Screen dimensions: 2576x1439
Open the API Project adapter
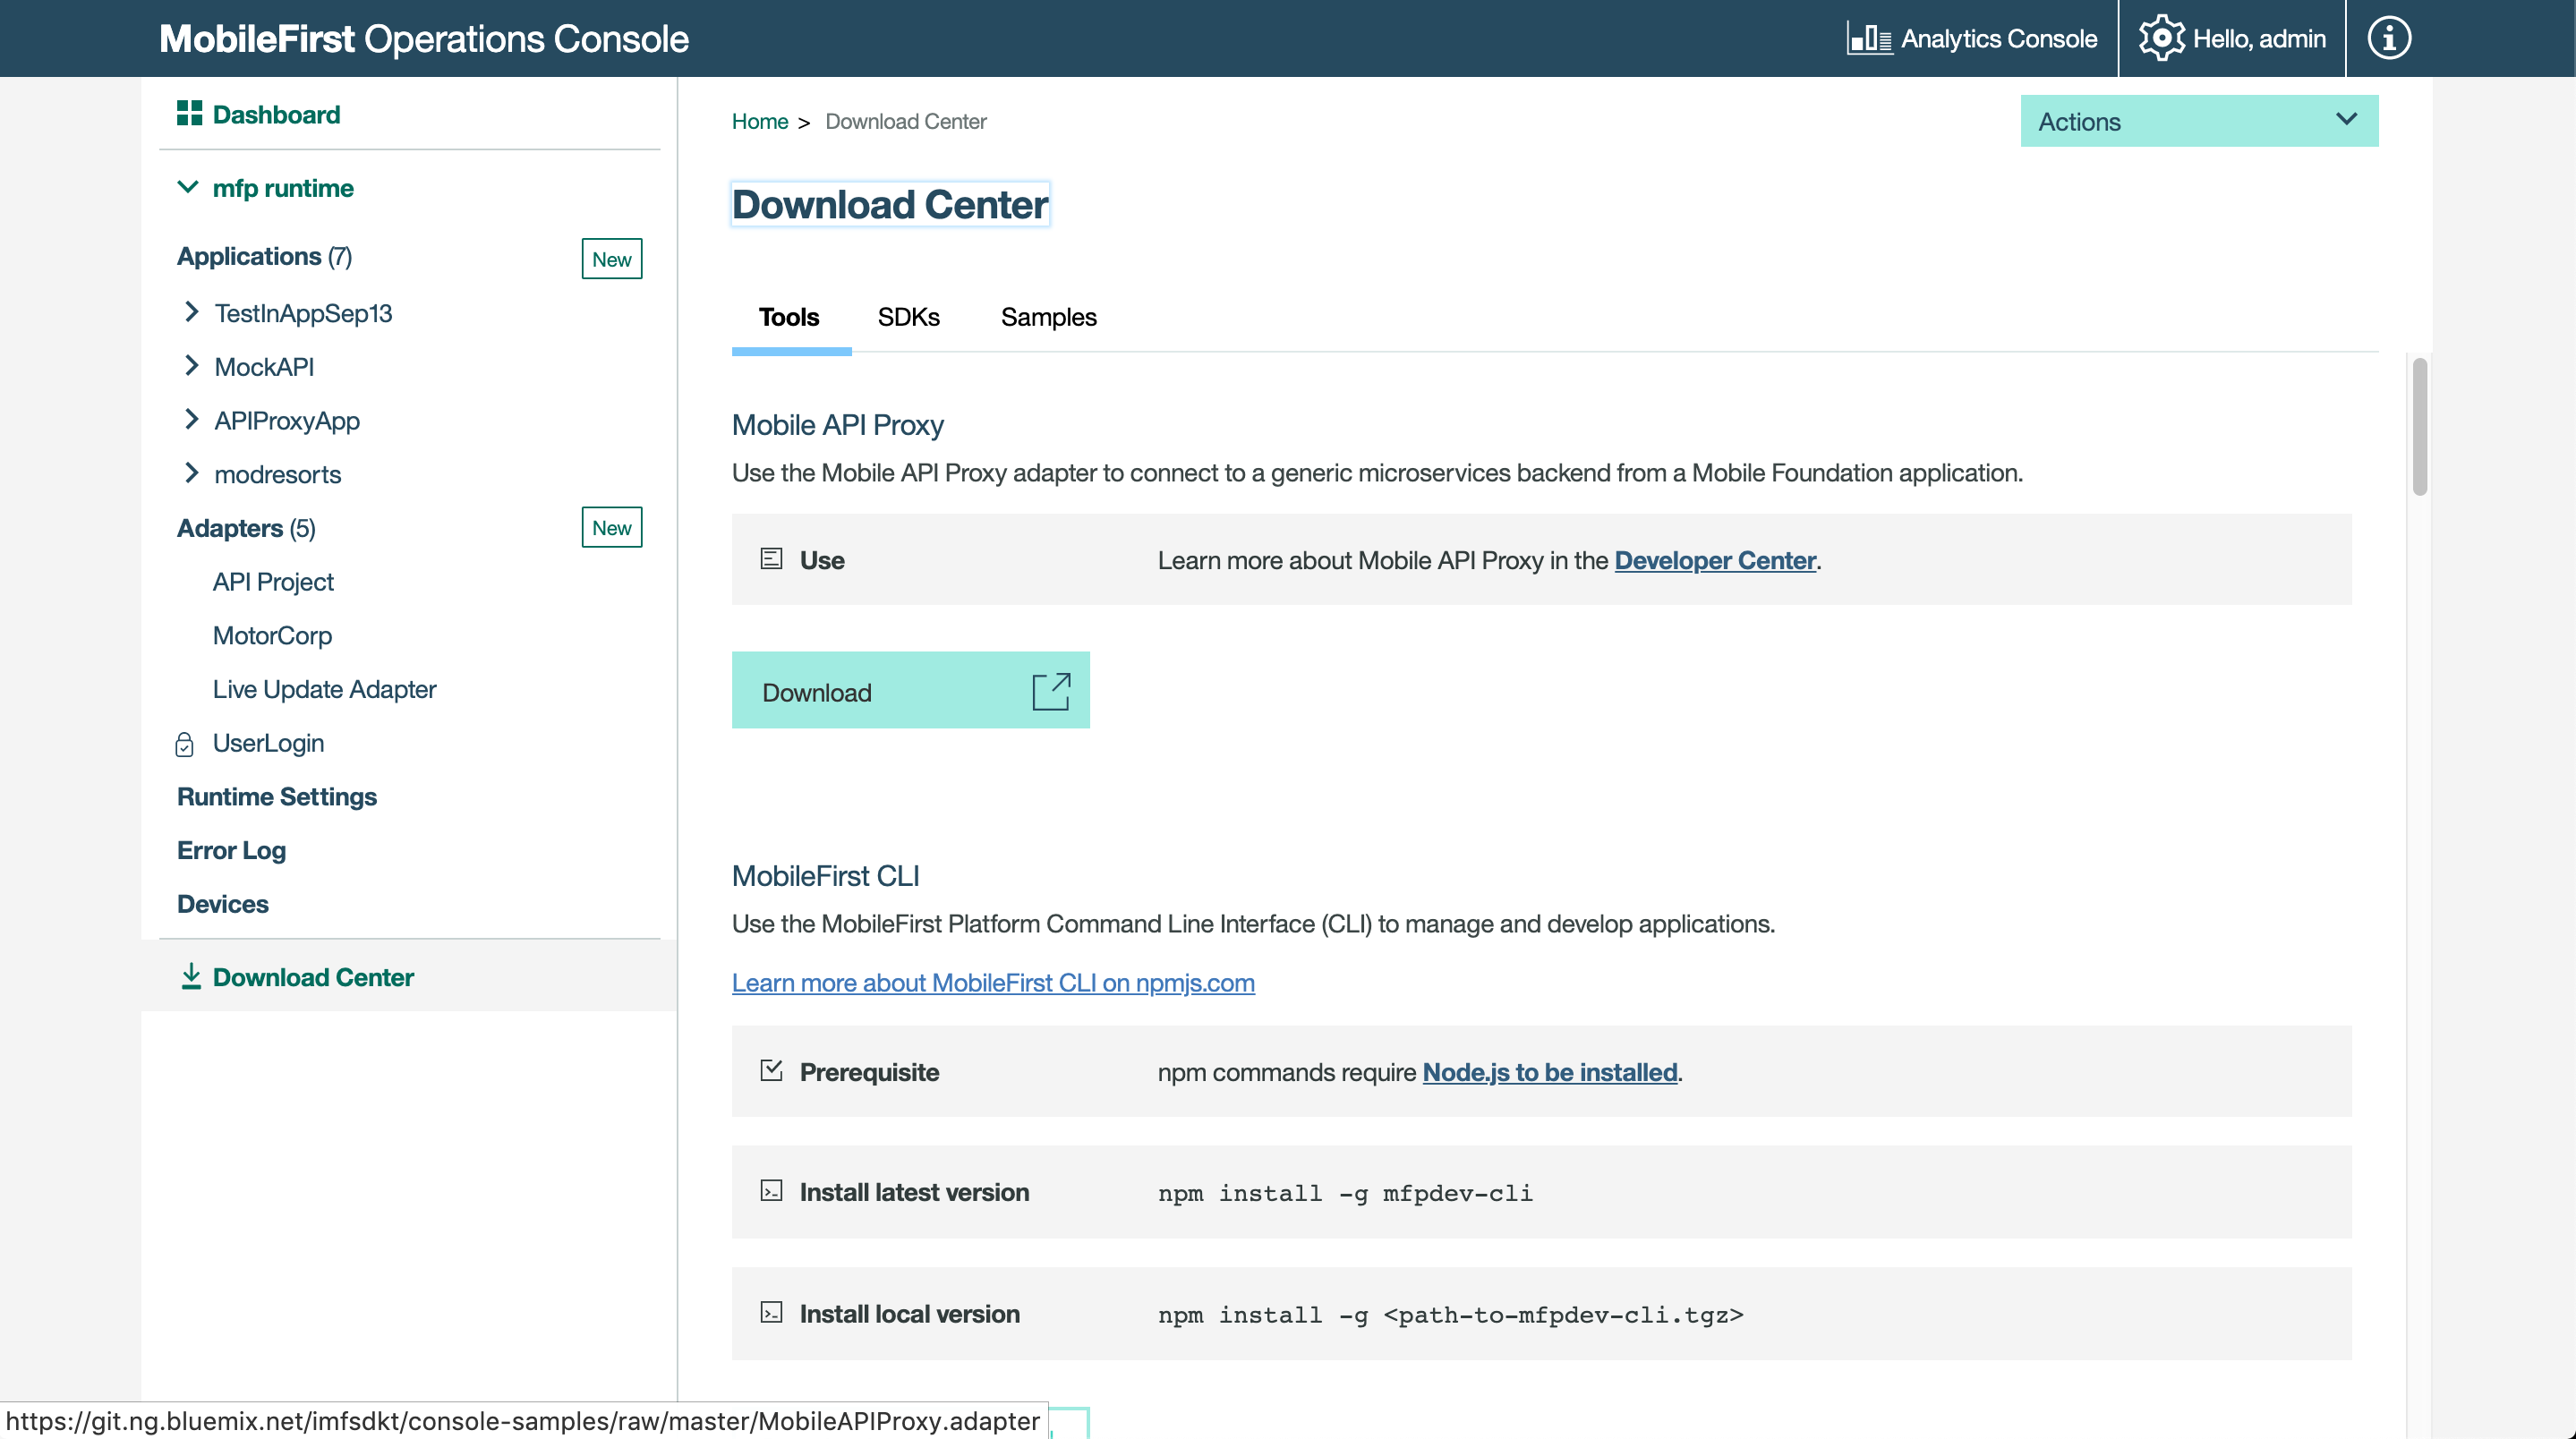click(x=273, y=582)
